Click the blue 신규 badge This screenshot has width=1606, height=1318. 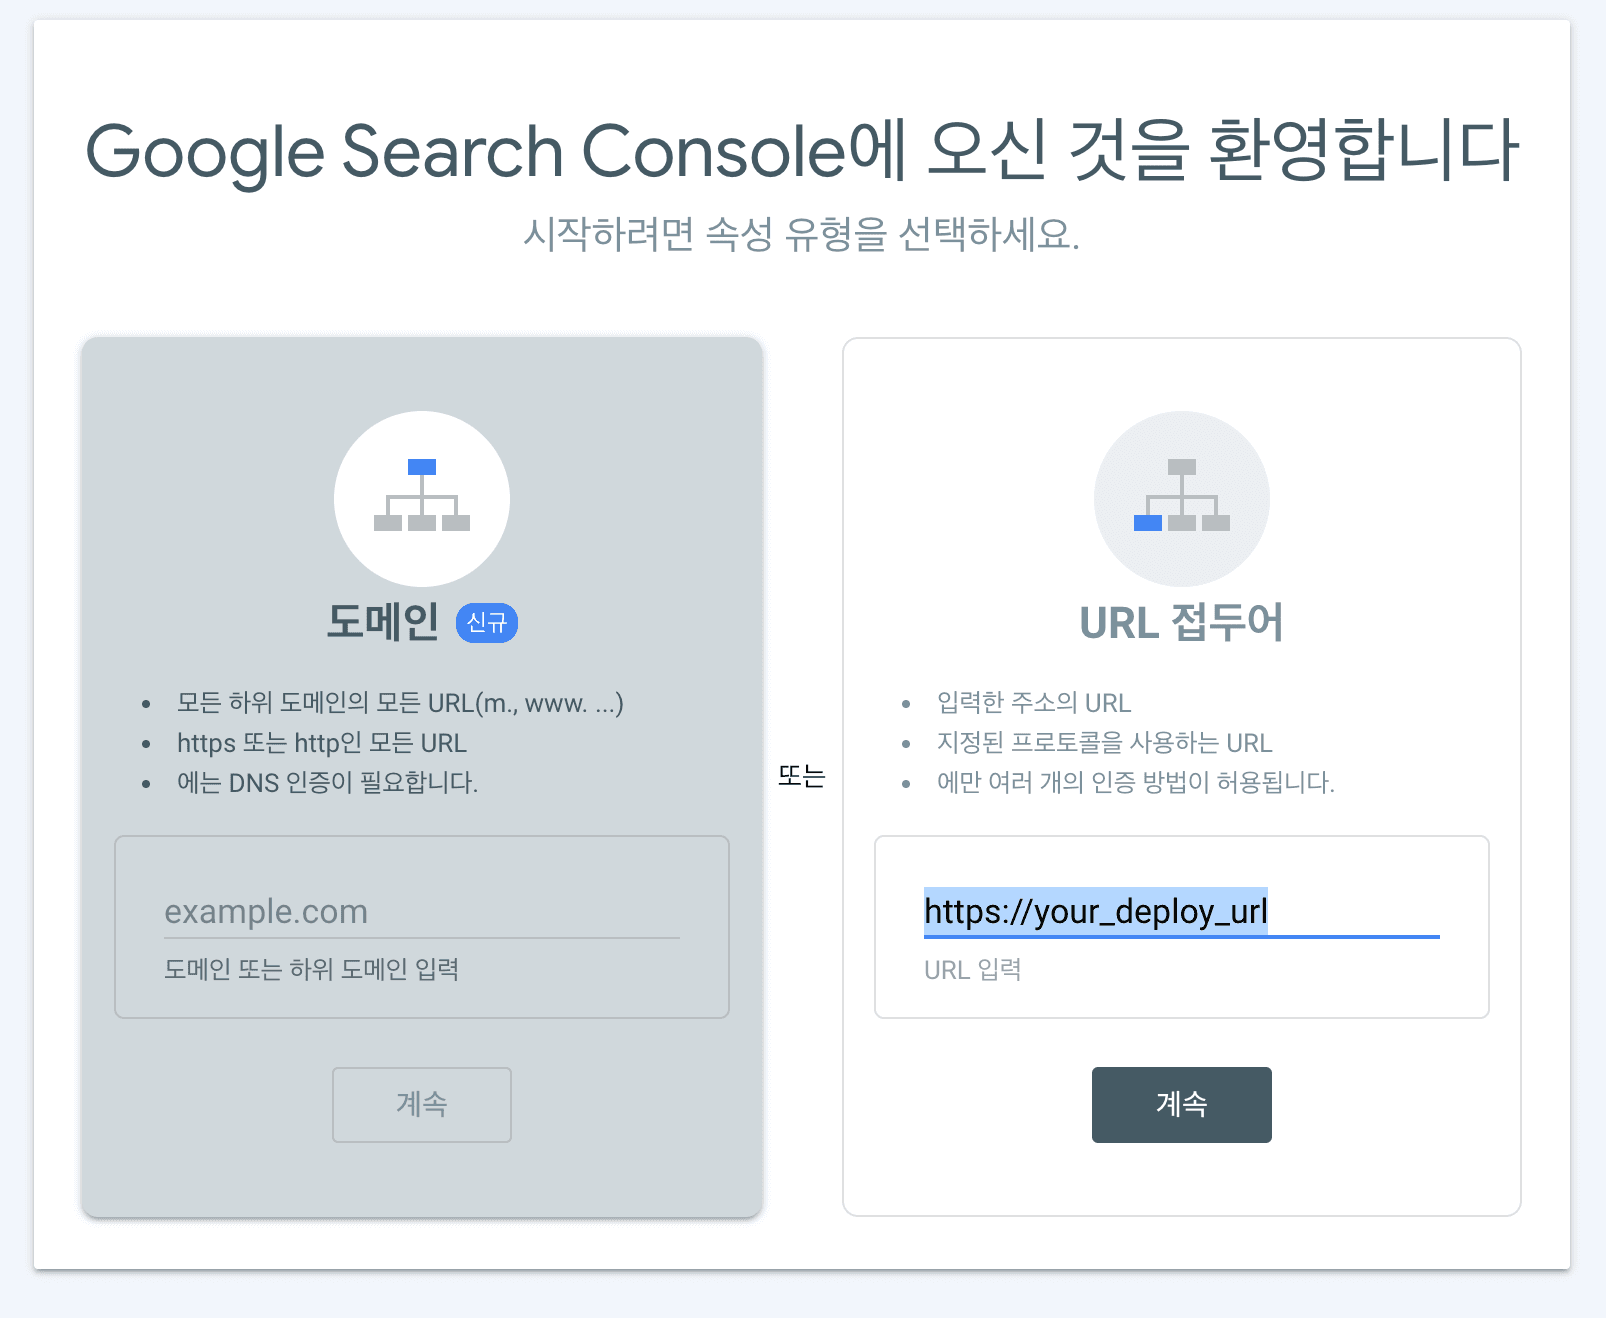pos(487,623)
